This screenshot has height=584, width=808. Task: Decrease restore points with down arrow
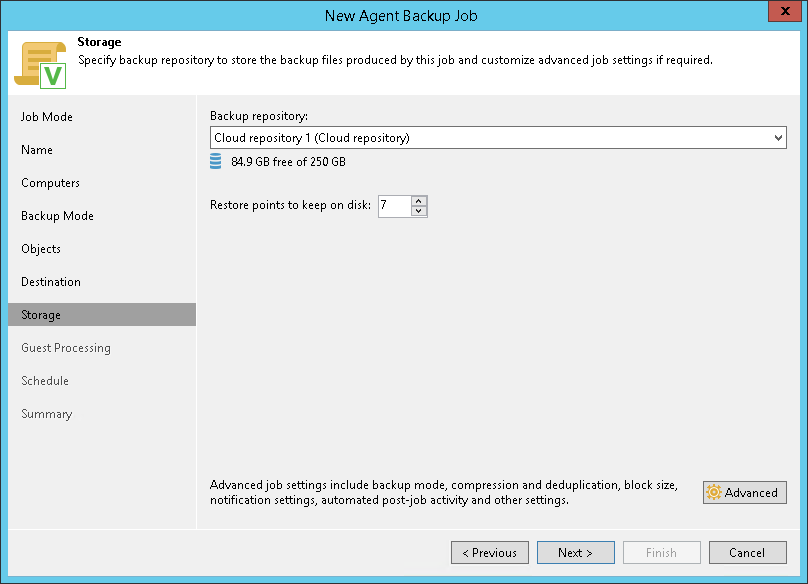419,211
